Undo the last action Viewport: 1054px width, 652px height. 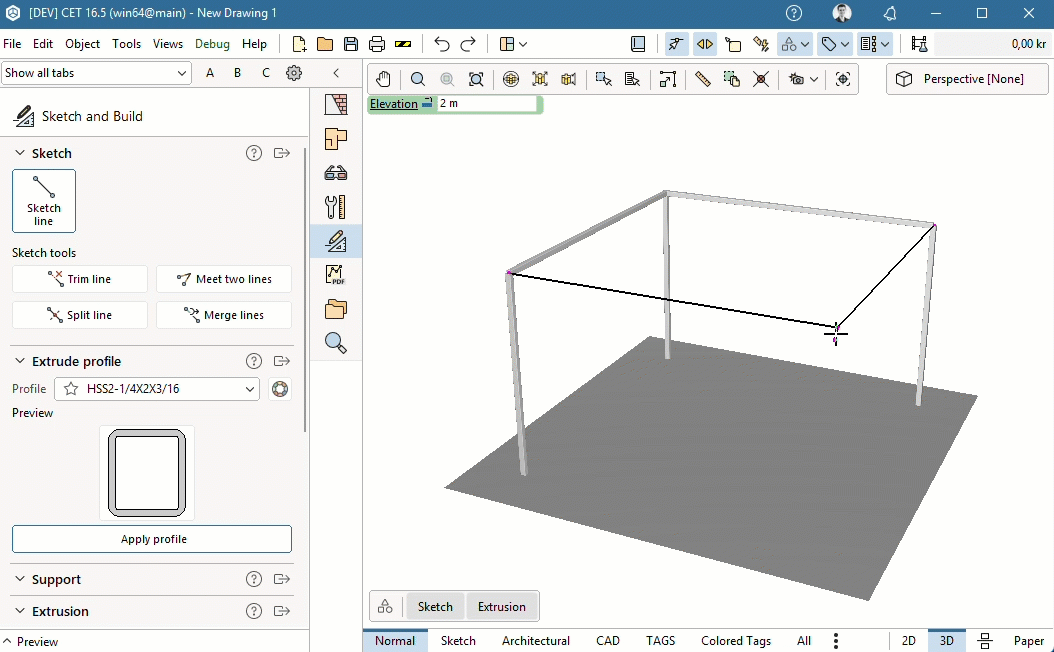pyautogui.click(x=442, y=44)
